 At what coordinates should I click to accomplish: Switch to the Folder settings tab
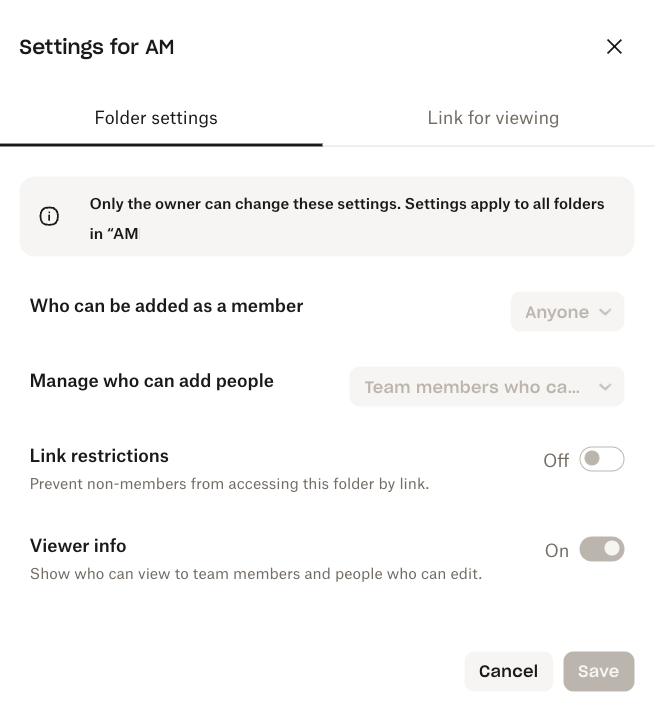coord(156,118)
